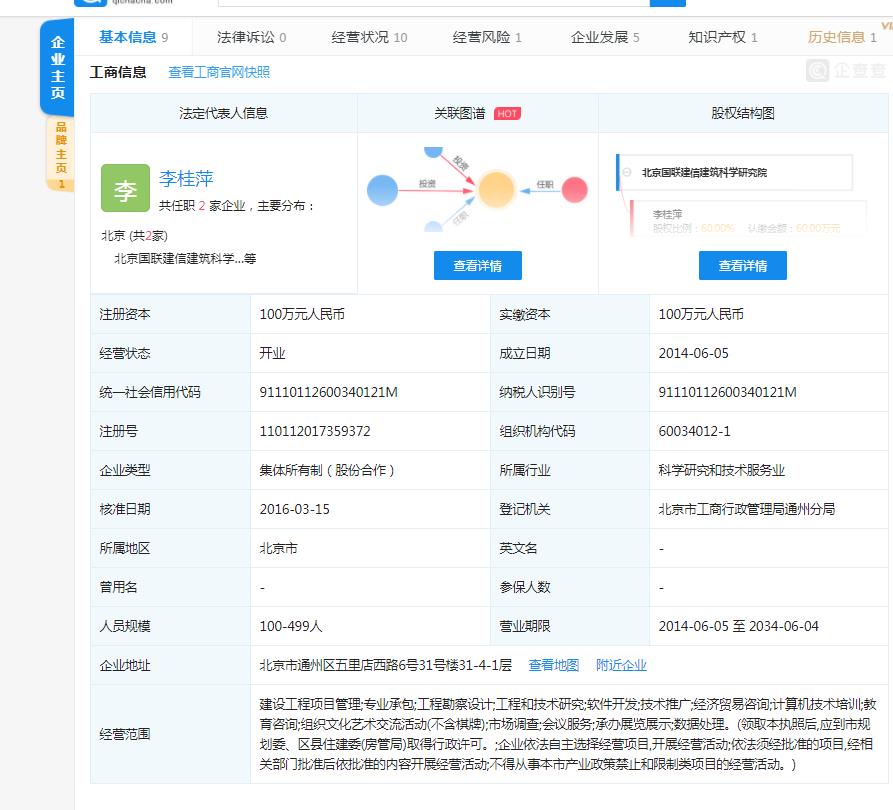
Task: Select the 经营风险 tab
Action: pyautogui.click(x=487, y=37)
